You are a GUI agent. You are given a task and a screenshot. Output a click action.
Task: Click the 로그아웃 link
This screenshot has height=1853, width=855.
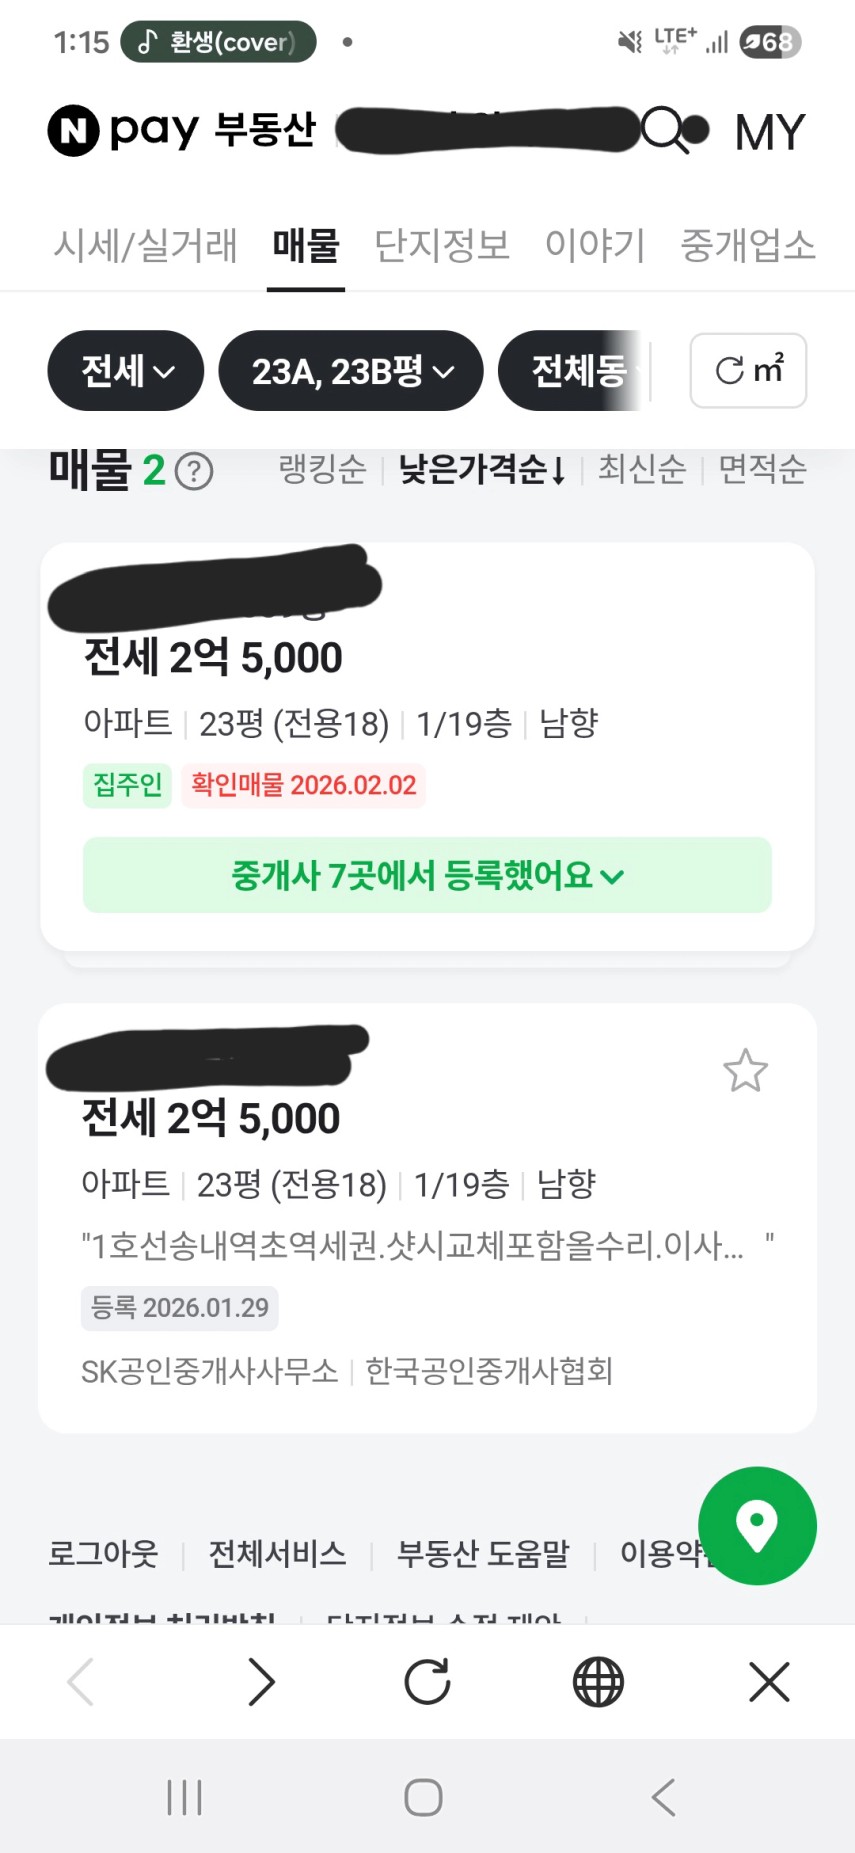[103, 1553]
